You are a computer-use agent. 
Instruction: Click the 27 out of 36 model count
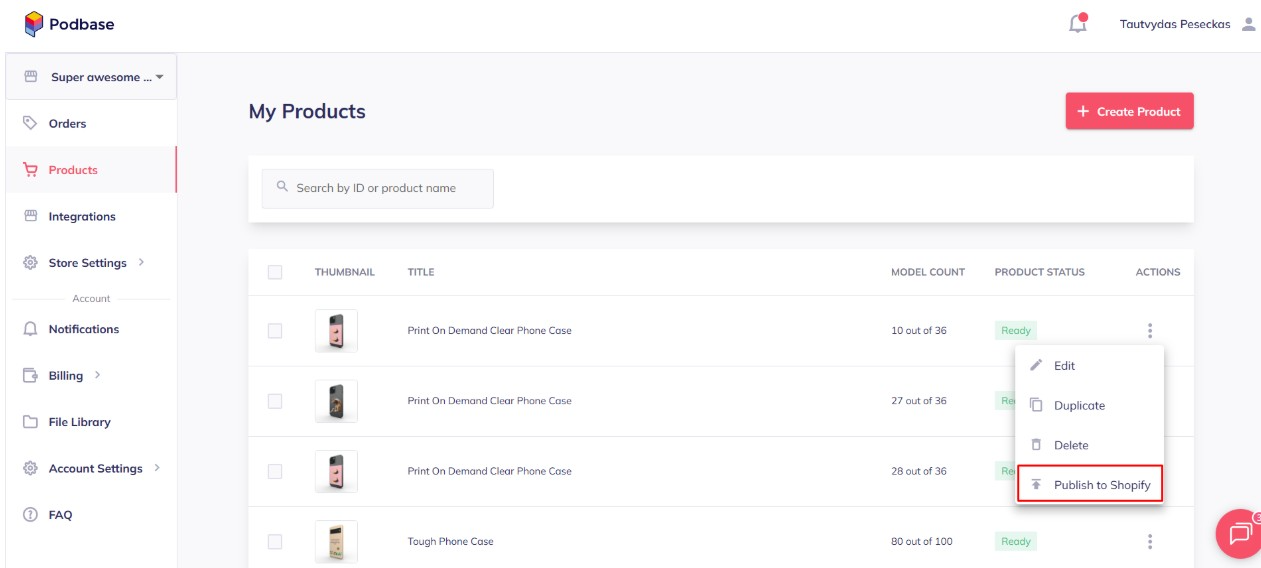pyautogui.click(x=918, y=401)
